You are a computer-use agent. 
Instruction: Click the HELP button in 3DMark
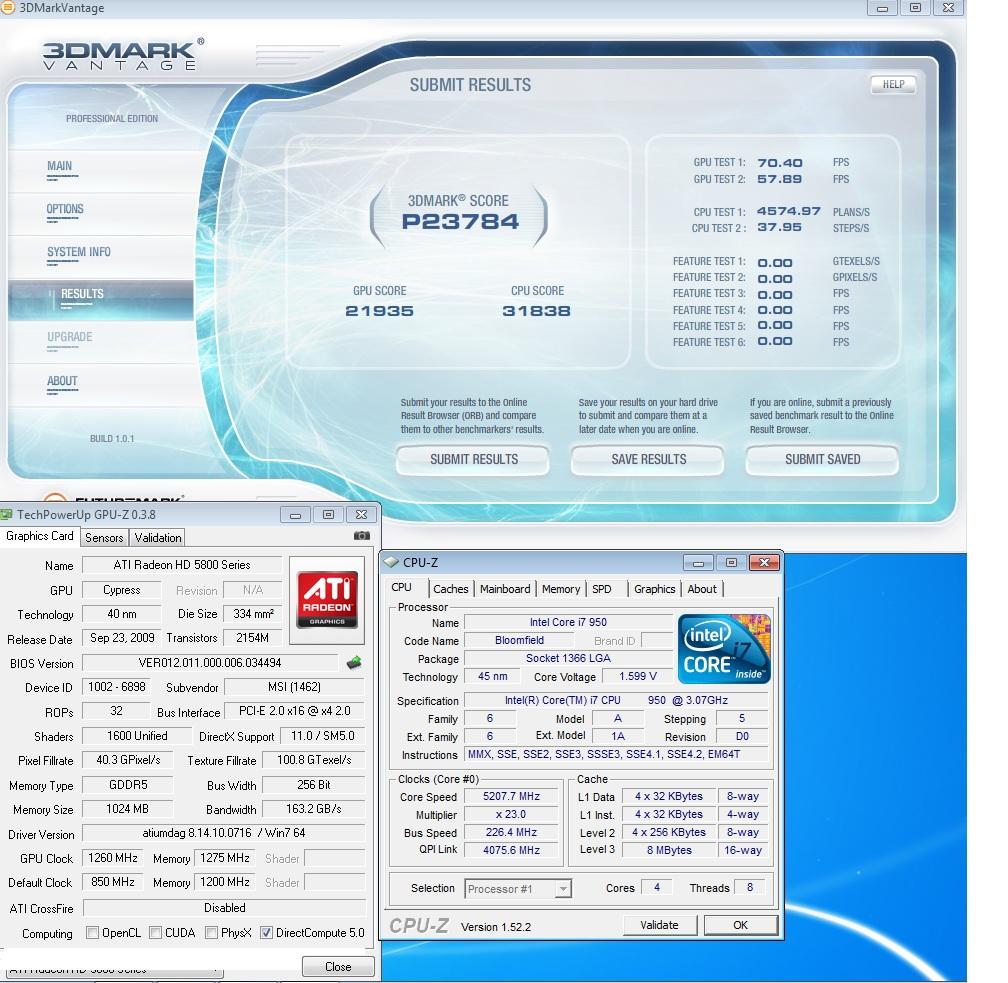[x=893, y=84]
